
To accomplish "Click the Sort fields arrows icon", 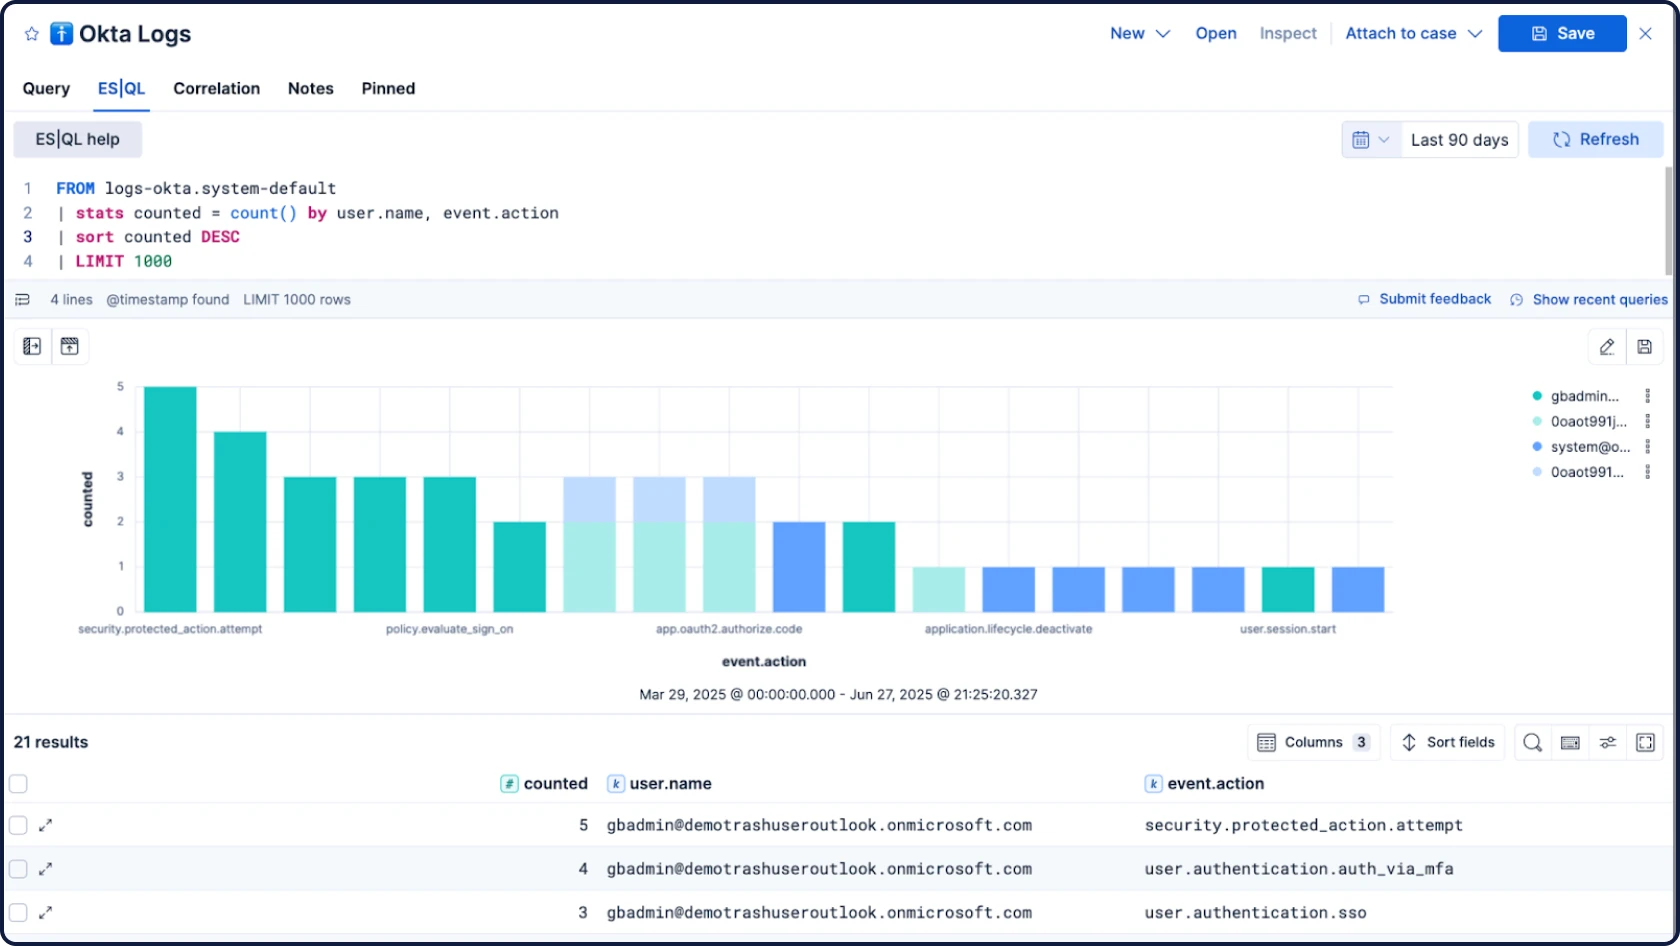I will coord(1409,742).
